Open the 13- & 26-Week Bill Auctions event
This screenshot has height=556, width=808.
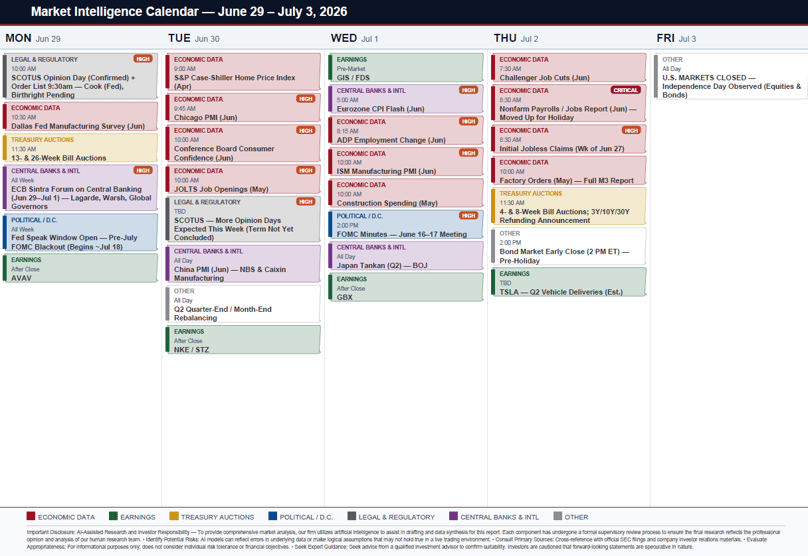(80, 148)
